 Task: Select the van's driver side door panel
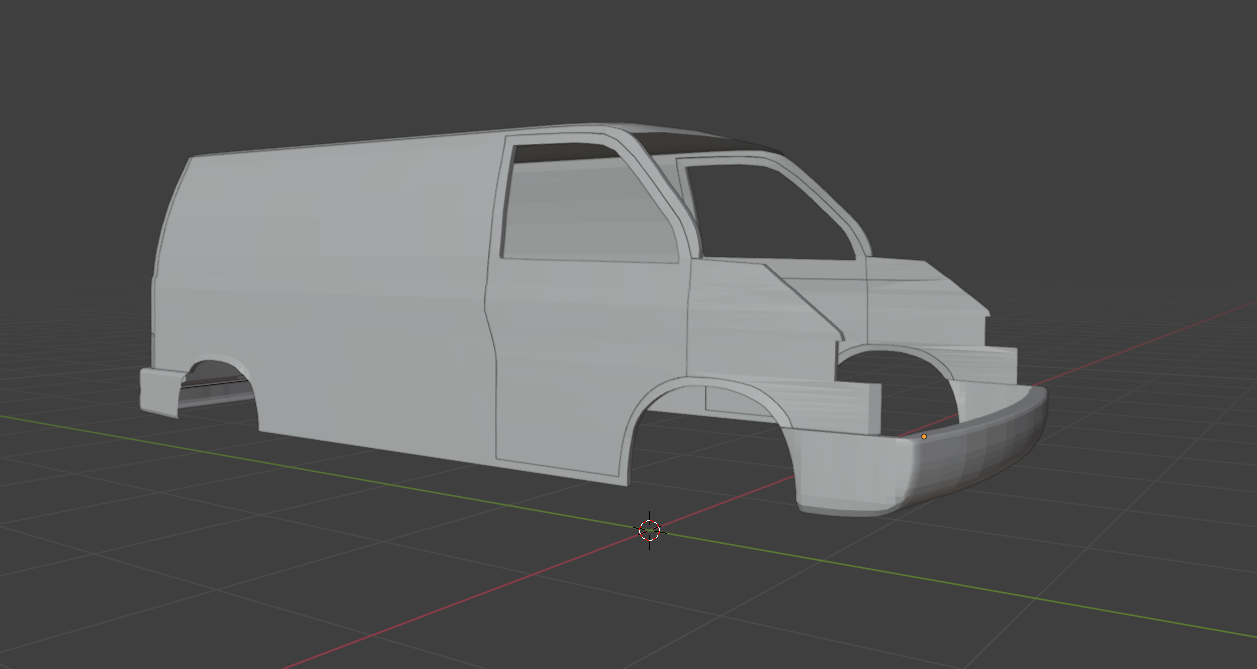(x=590, y=340)
